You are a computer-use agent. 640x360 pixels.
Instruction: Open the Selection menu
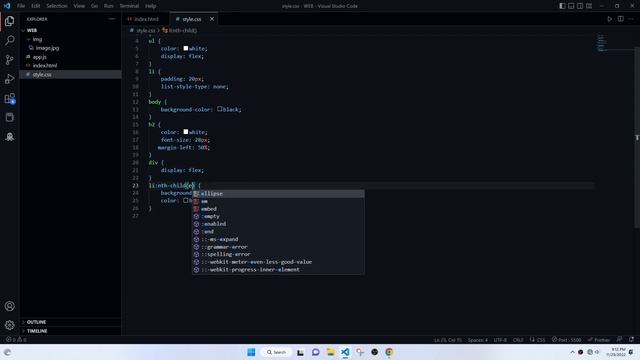[x=57, y=6]
